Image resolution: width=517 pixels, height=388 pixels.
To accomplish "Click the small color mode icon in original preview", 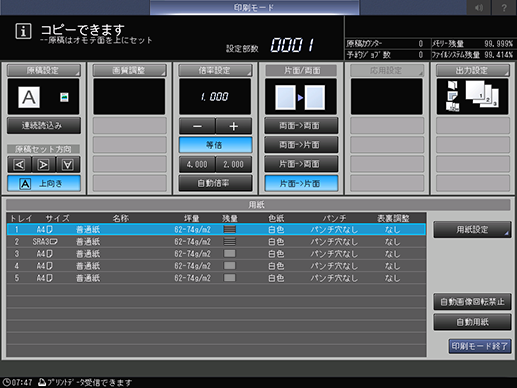I will 64,97.
